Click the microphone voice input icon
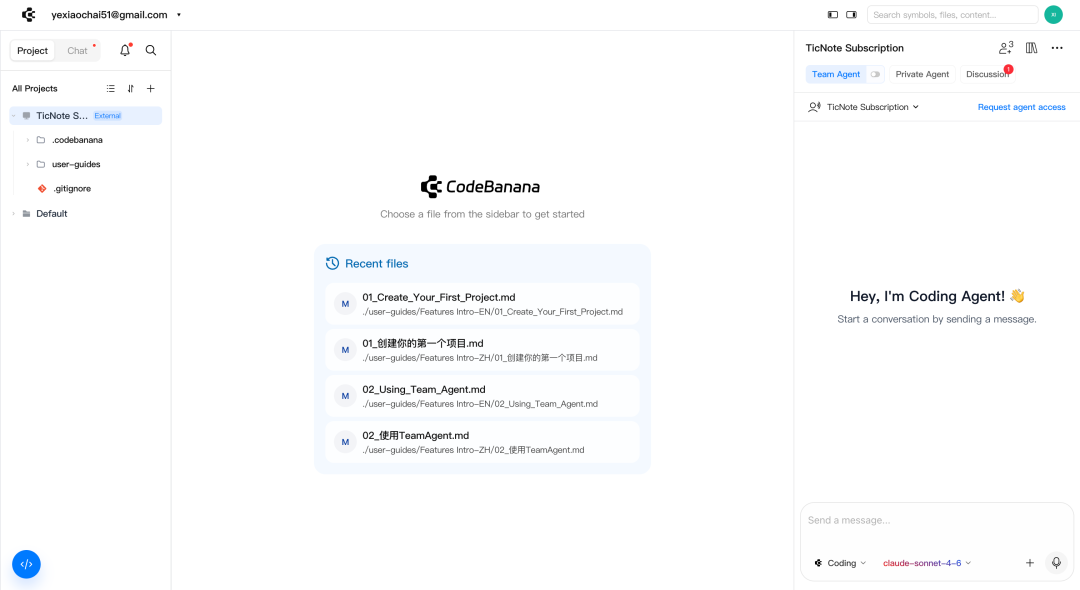This screenshot has height=590, width=1080. point(1055,563)
